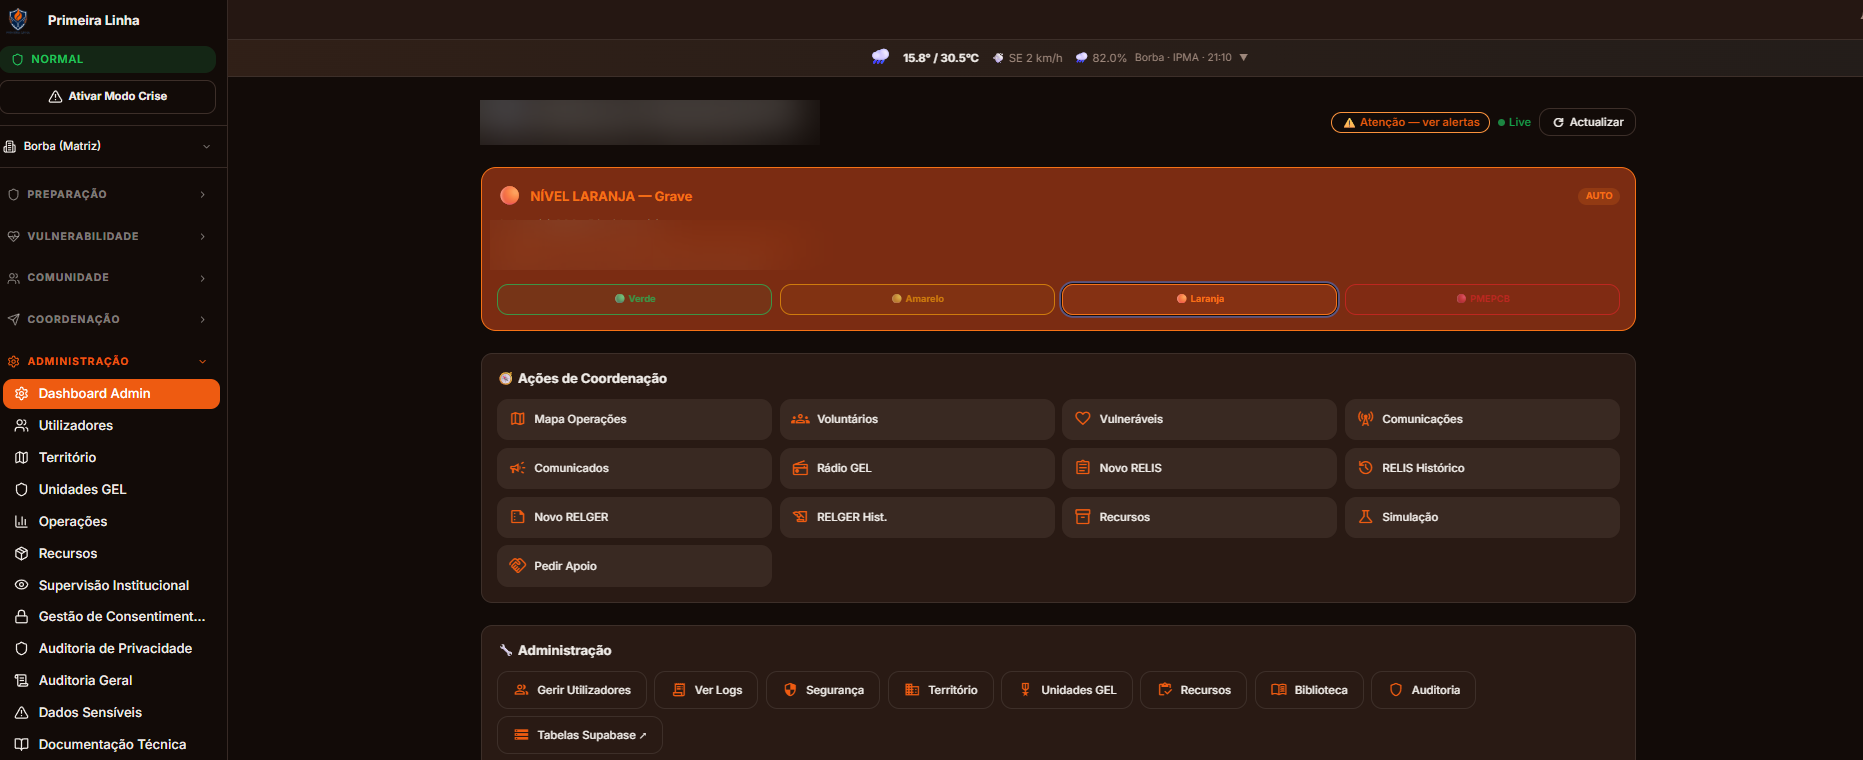
Task: Click the Primeira Linha logo icon
Action: point(18,19)
